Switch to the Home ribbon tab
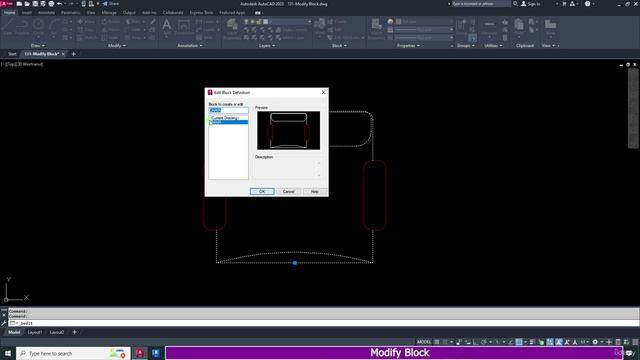 click(x=9, y=13)
